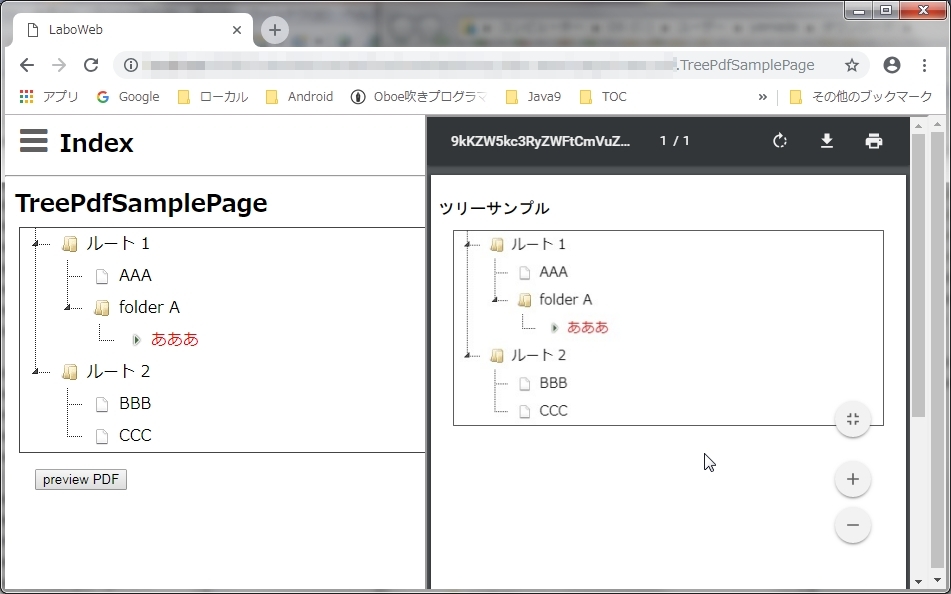Click the preview PDF button
Screen dimensions: 951x594
(81, 479)
